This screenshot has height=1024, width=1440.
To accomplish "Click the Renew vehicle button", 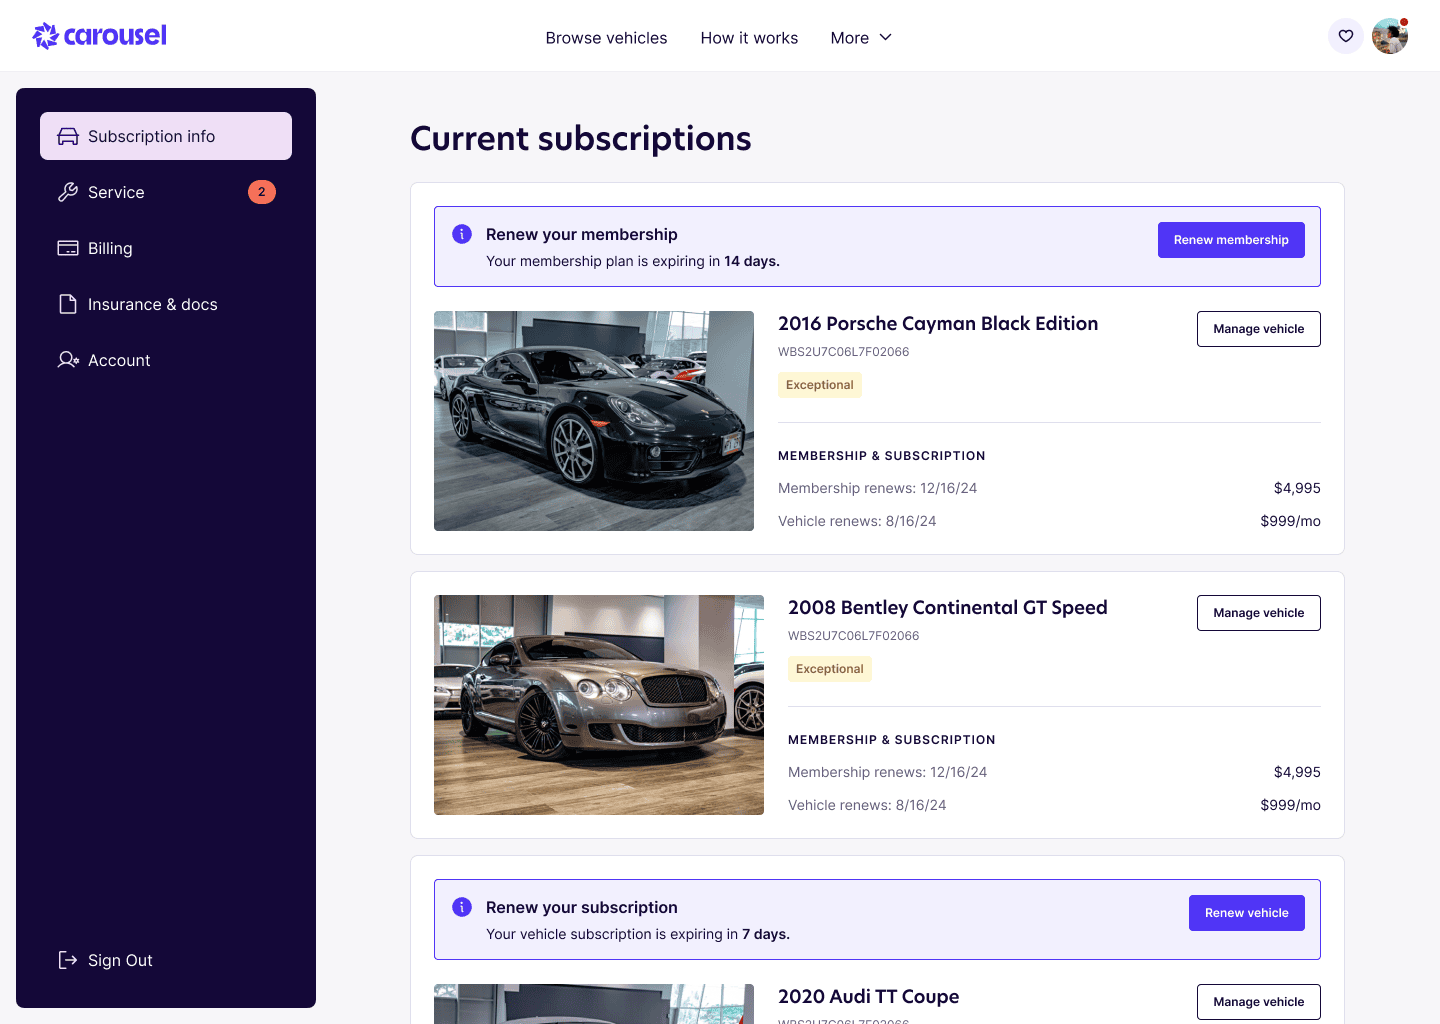I will [x=1247, y=913].
